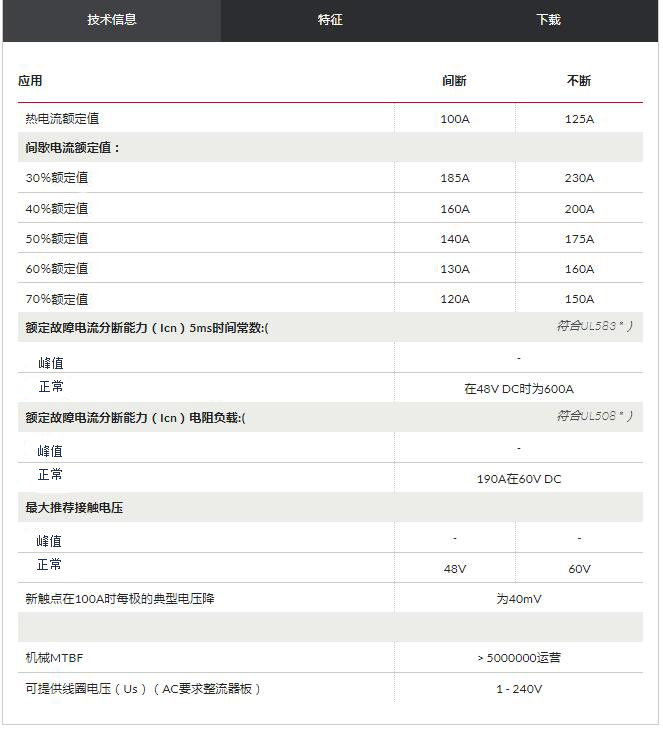Click the 125A thermal current value
Viewport: 663px width, 729px height.
point(579,119)
